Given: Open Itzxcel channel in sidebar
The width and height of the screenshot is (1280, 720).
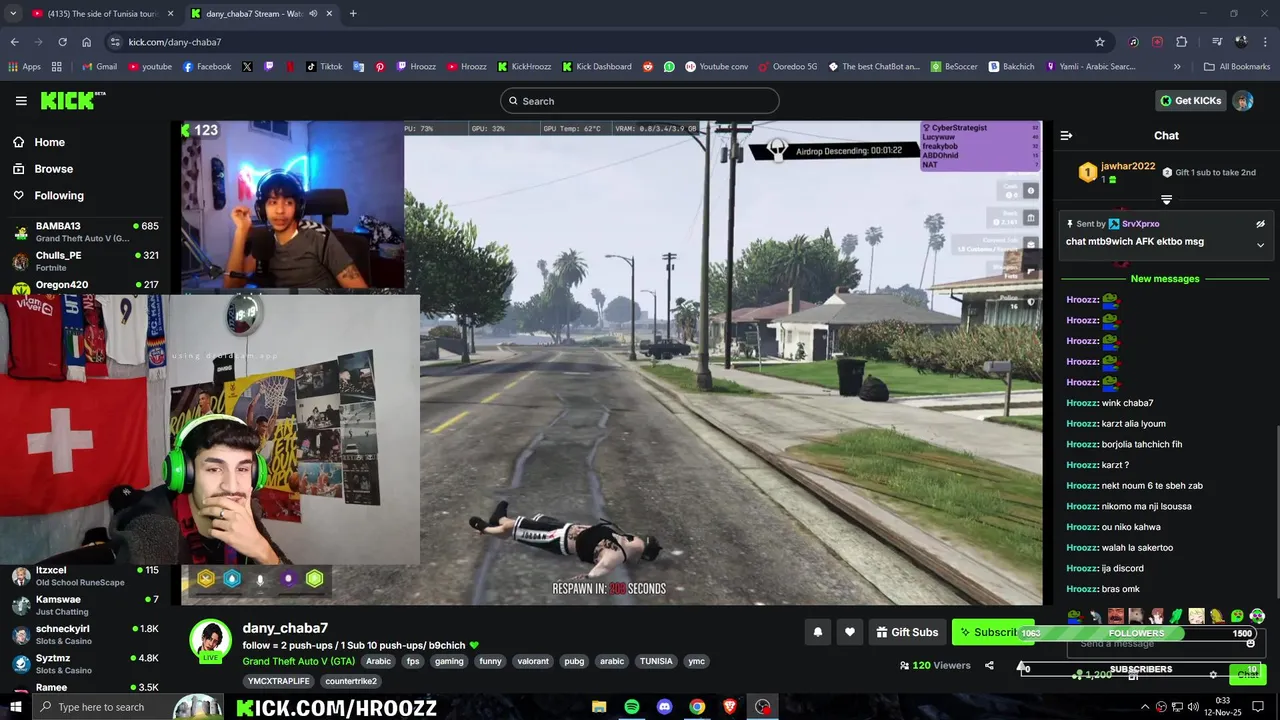Looking at the screenshot, I should (x=85, y=576).
